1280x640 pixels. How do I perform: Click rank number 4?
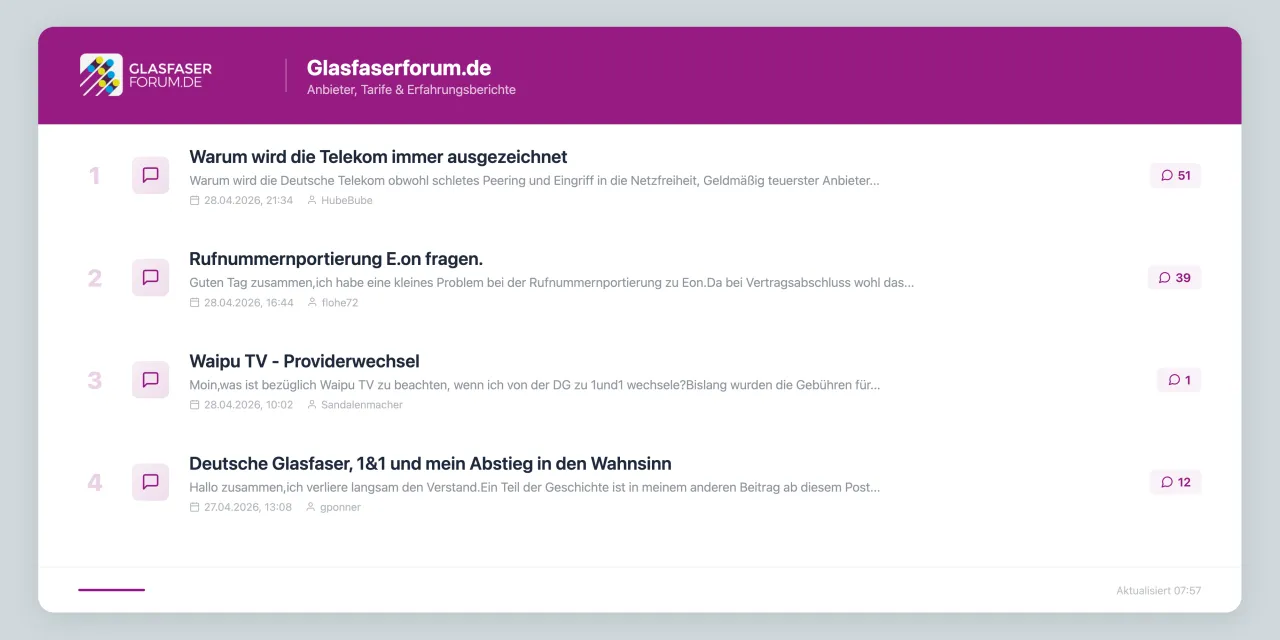[x=94, y=483]
